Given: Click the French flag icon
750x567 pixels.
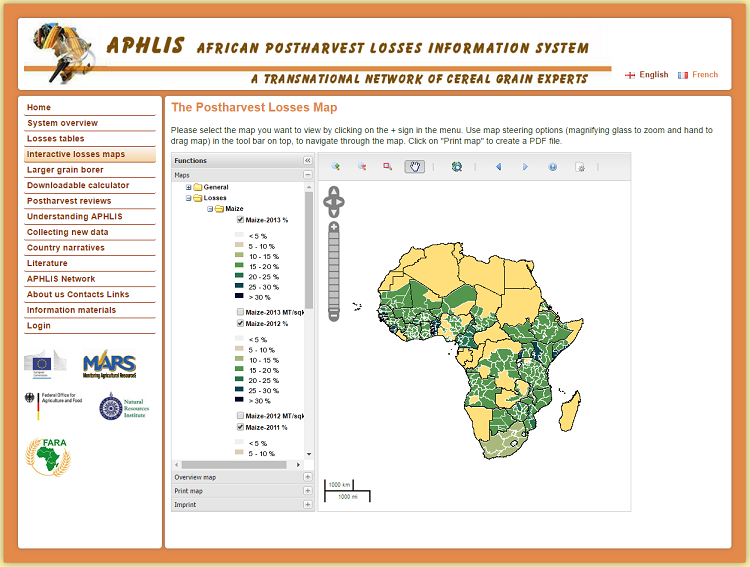Looking at the screenshot, I should (x=683, y=75).
